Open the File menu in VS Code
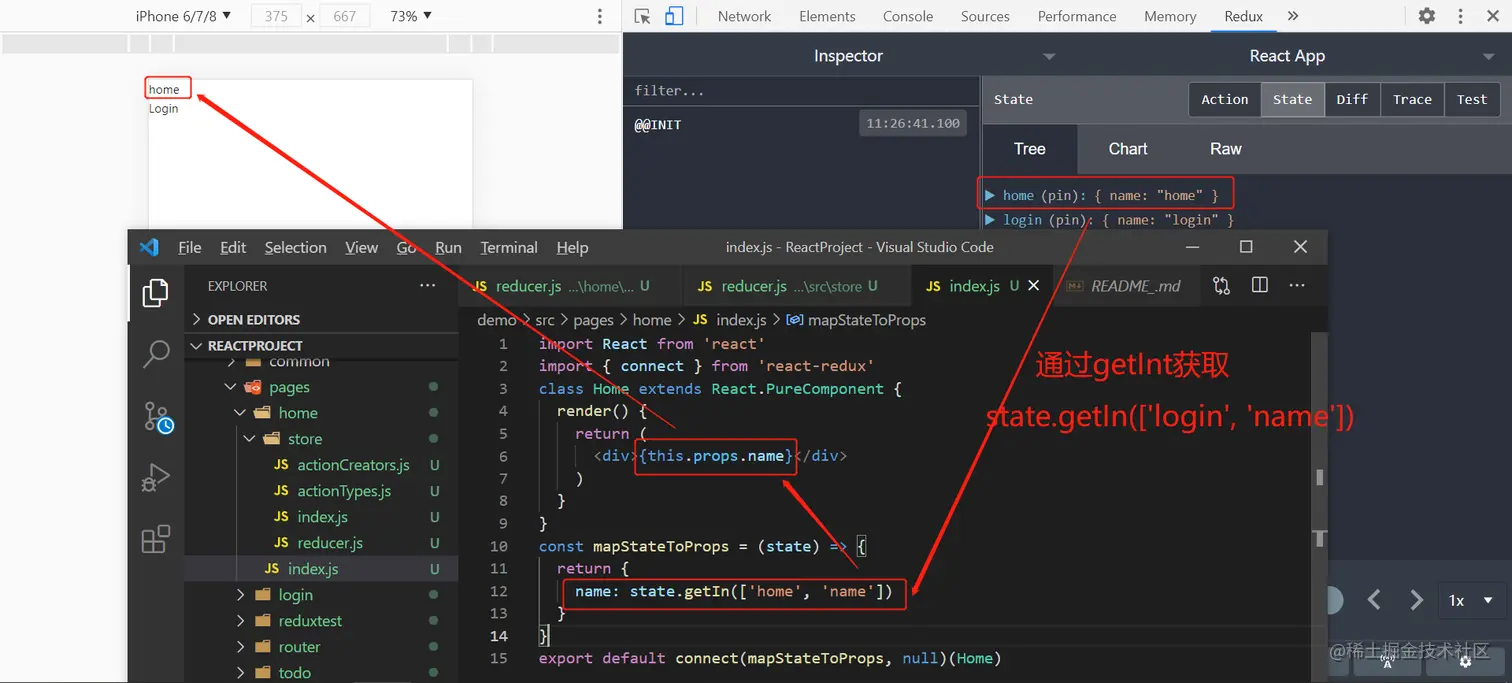 (x=190, y=247)
